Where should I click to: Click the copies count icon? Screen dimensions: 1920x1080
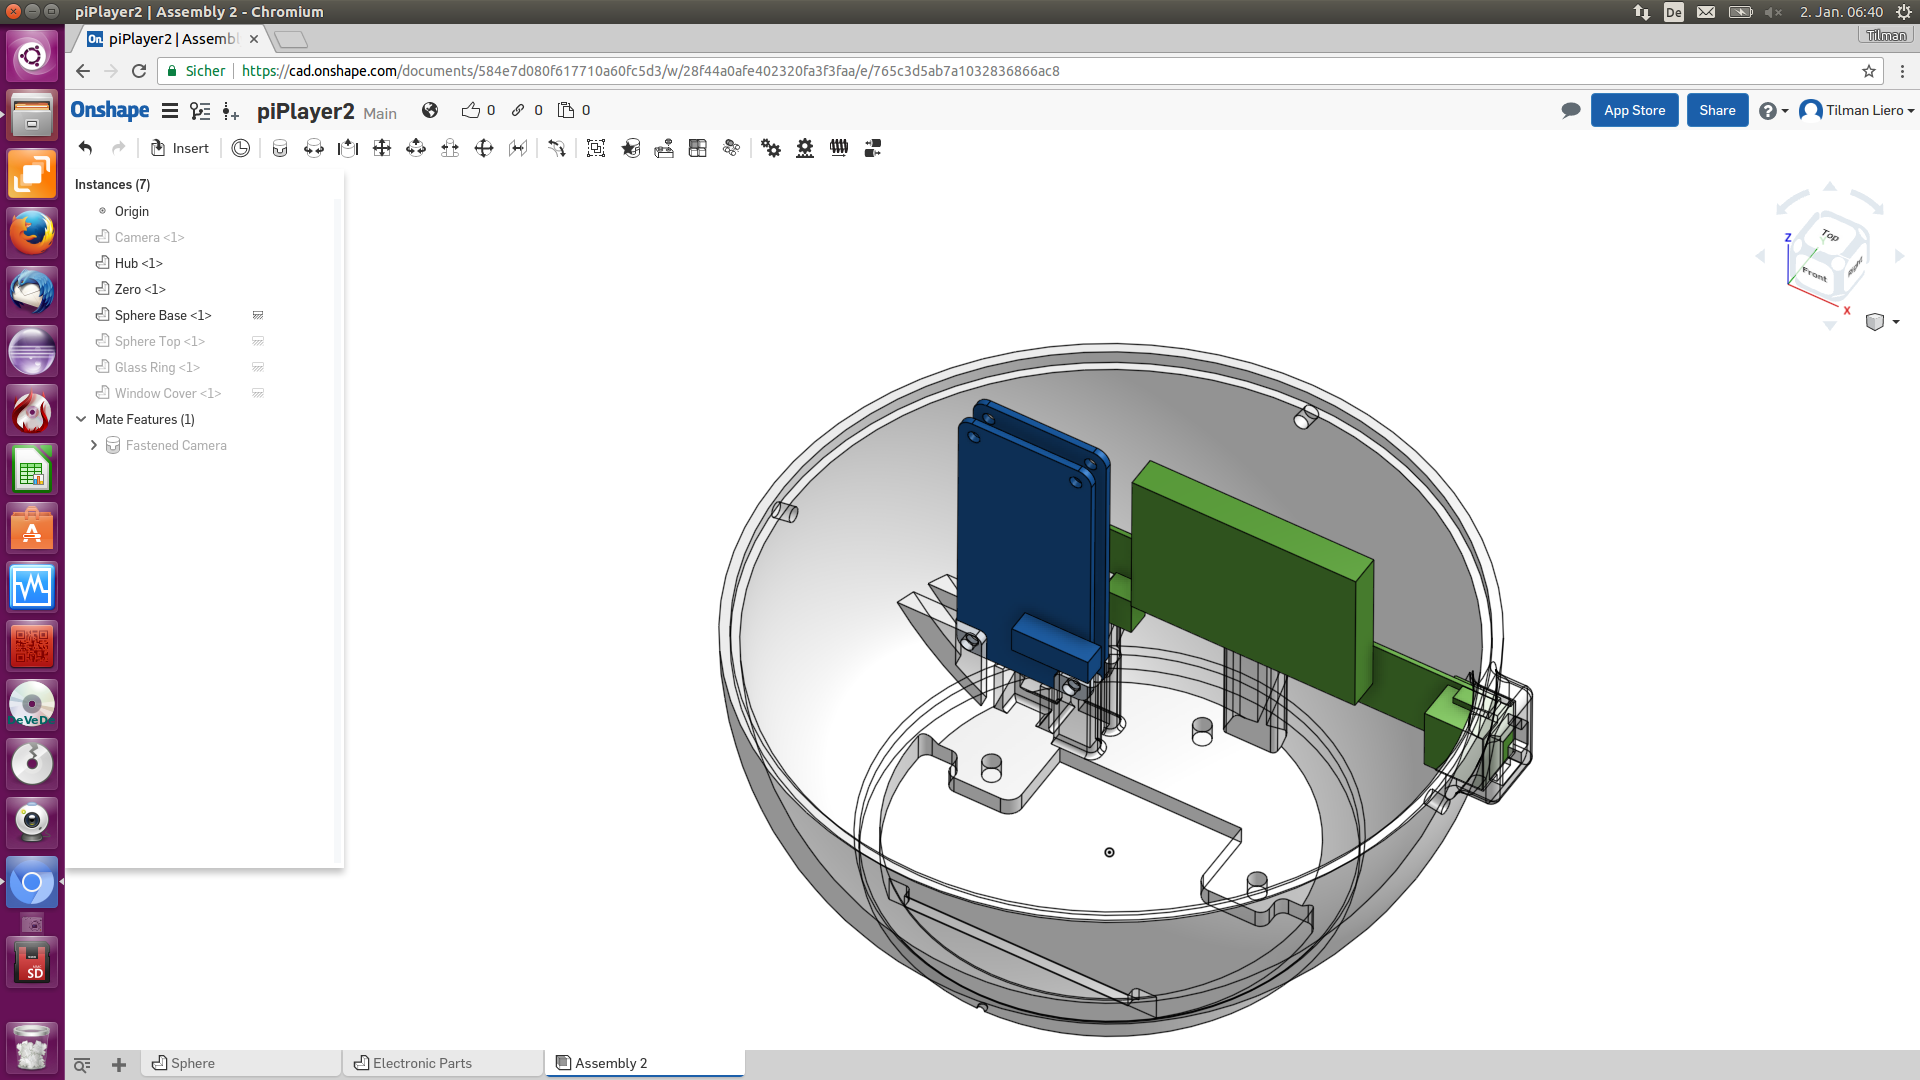pyautogui.click(x=566, y=110)
